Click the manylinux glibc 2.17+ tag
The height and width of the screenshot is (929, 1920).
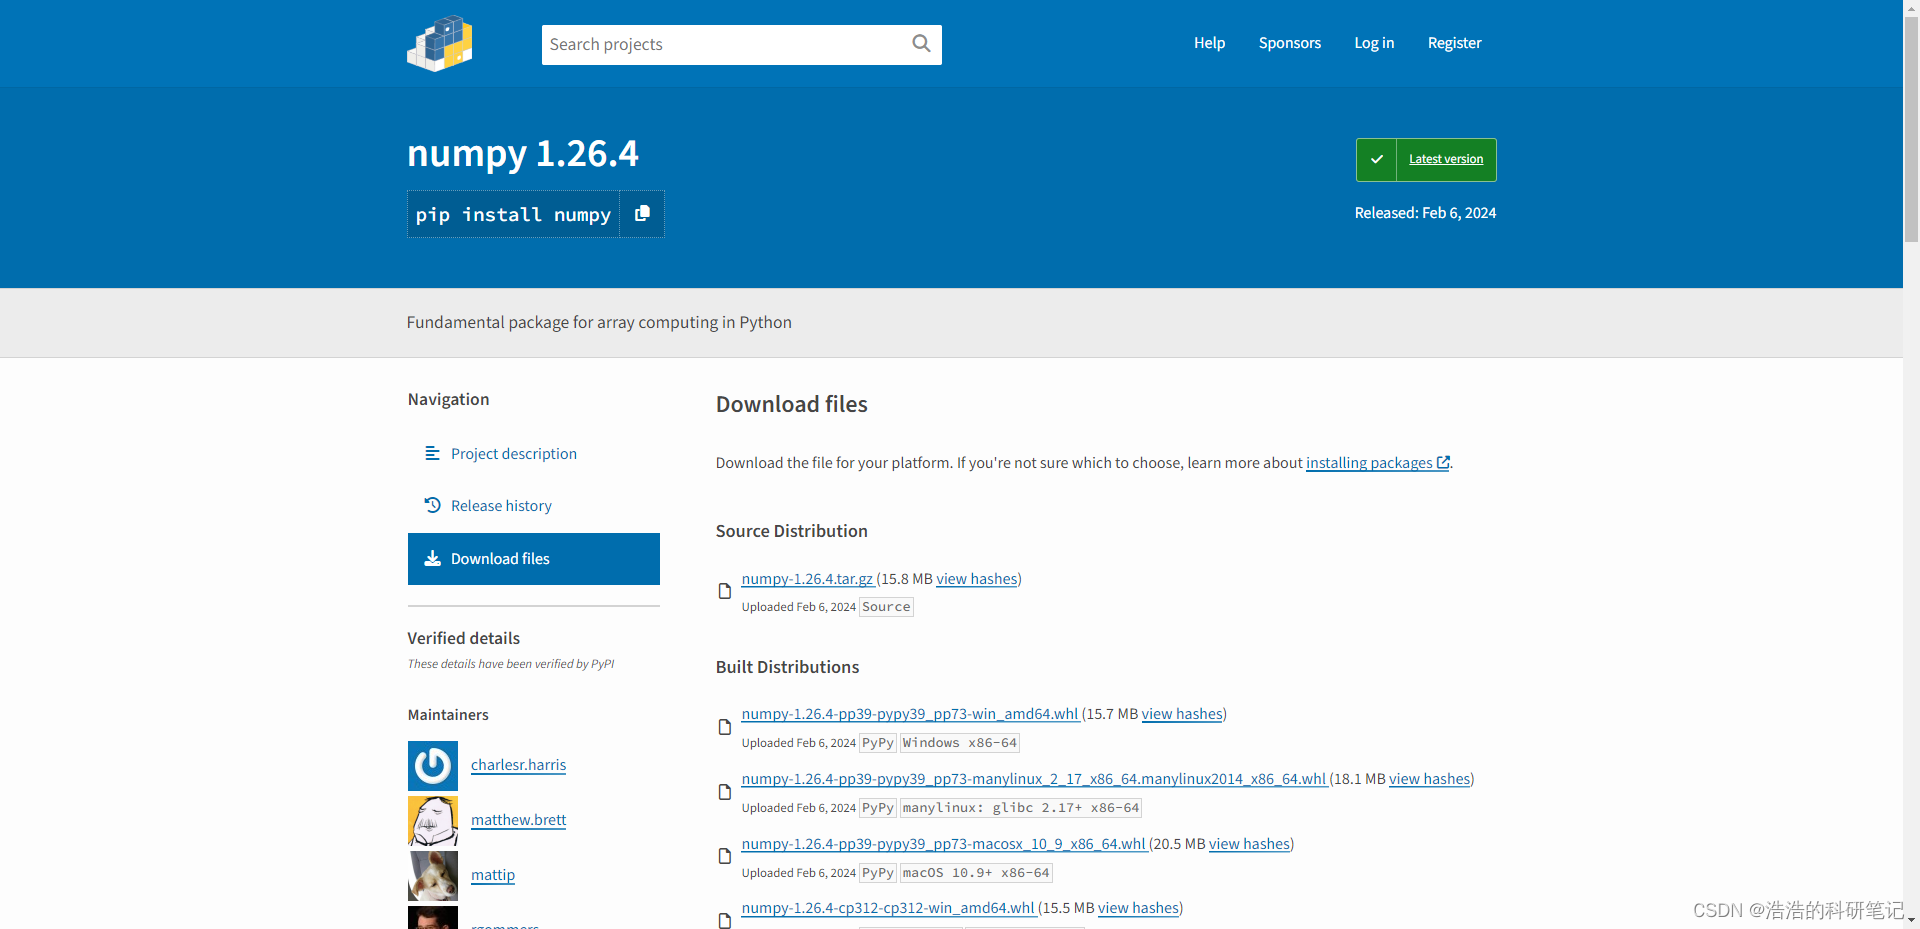(1020, 808)
